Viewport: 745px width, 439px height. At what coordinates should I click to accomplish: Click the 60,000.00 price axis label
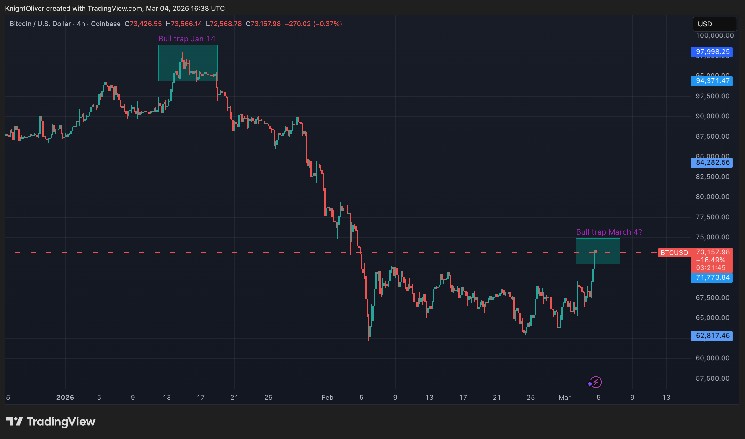click(x=712, y=358)
